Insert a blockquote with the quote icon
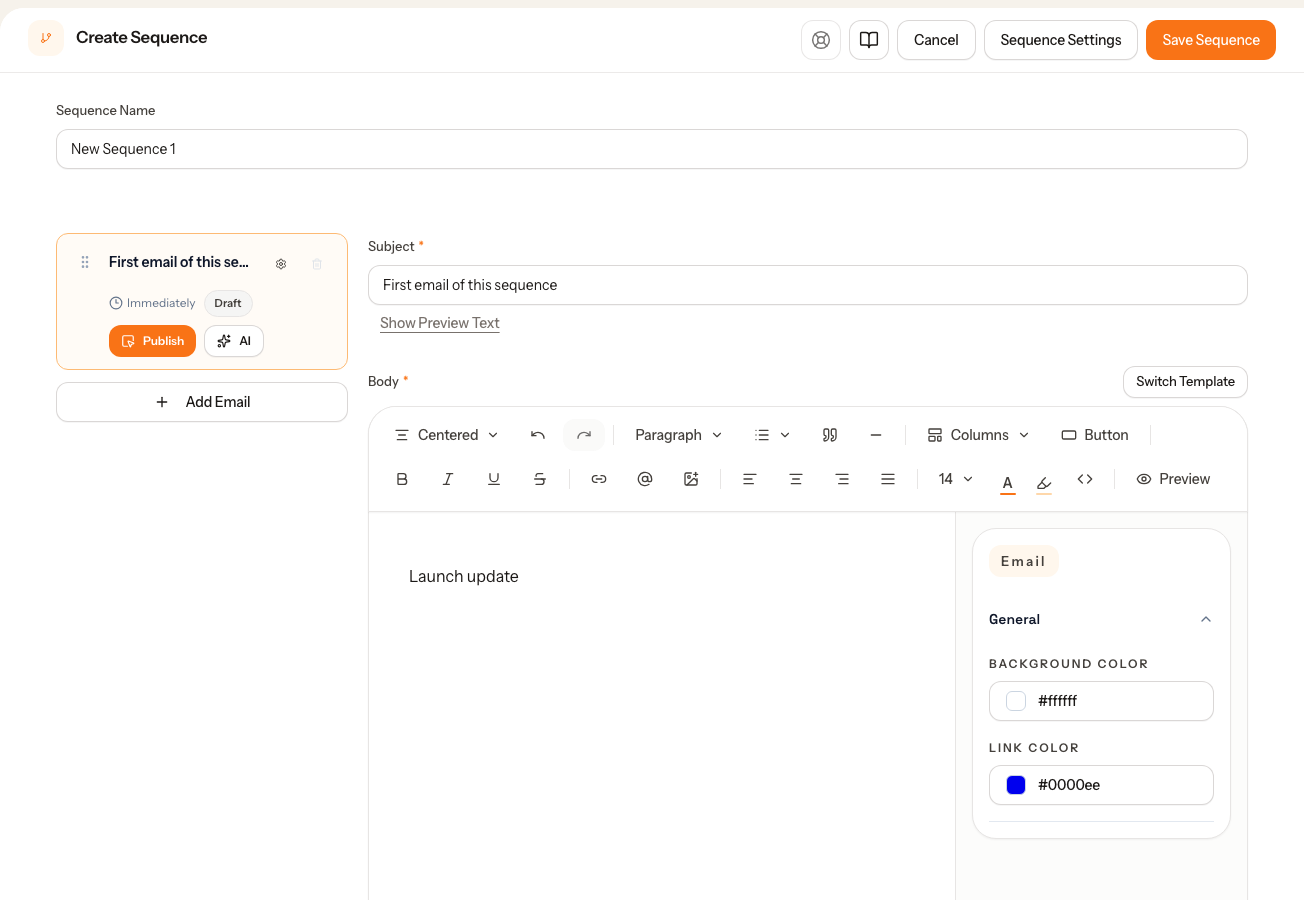The height and width of the screenshot is (900, 1304). point(829,435)
